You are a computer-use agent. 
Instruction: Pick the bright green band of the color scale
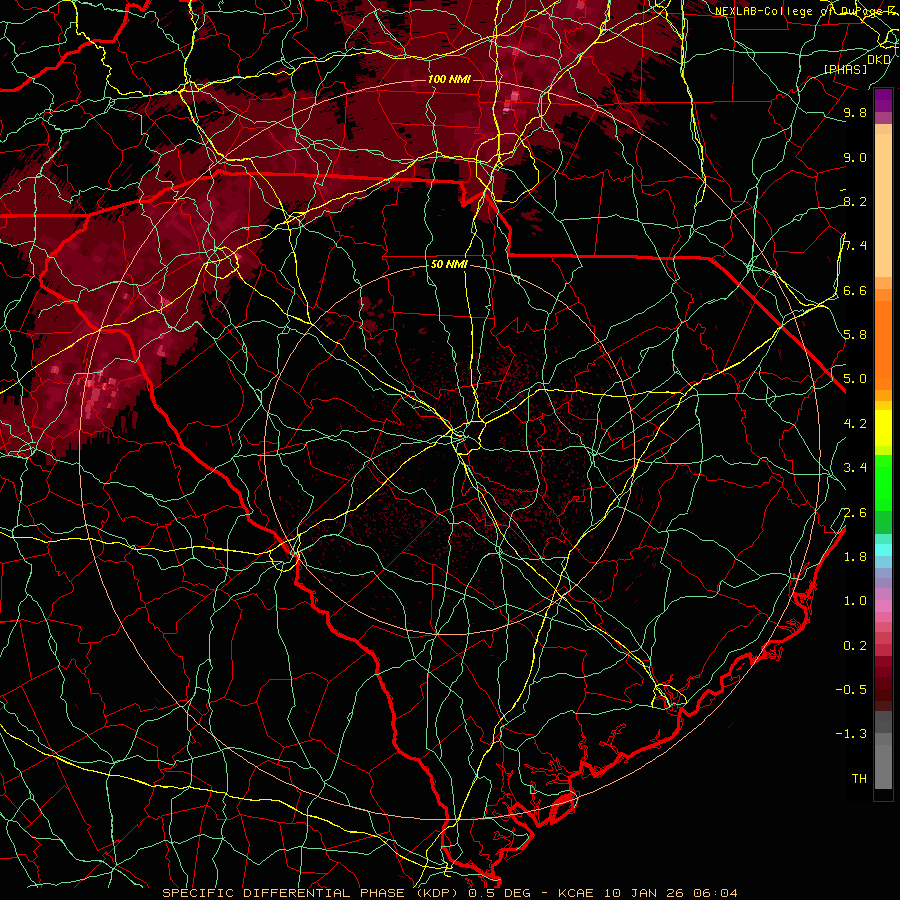pos(883,483)
